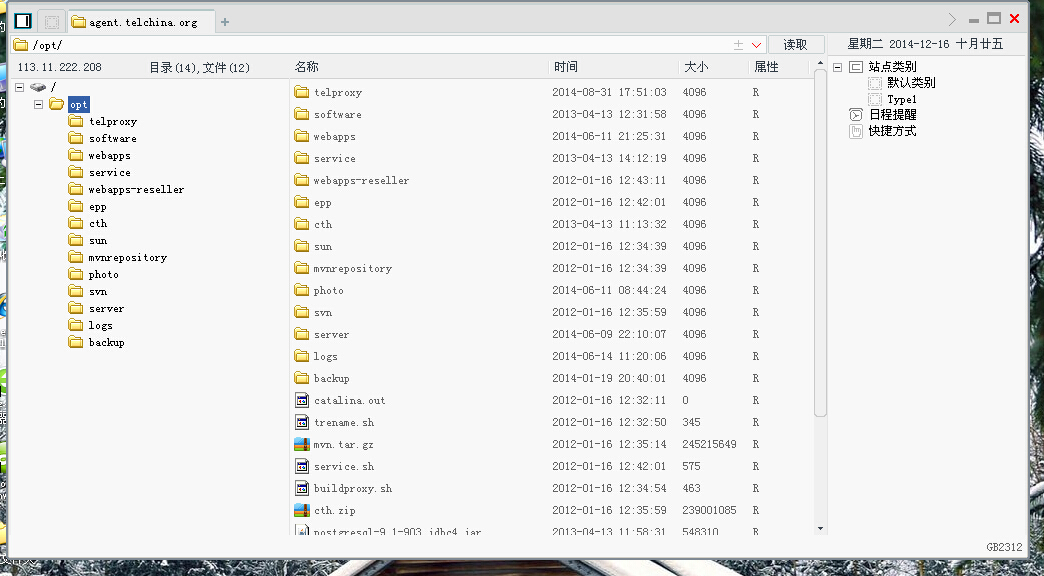Open 快捷方式 shortcuts
Image resolution: width=1044 pixels, height=576 pixels.
[x=892, y=131]
